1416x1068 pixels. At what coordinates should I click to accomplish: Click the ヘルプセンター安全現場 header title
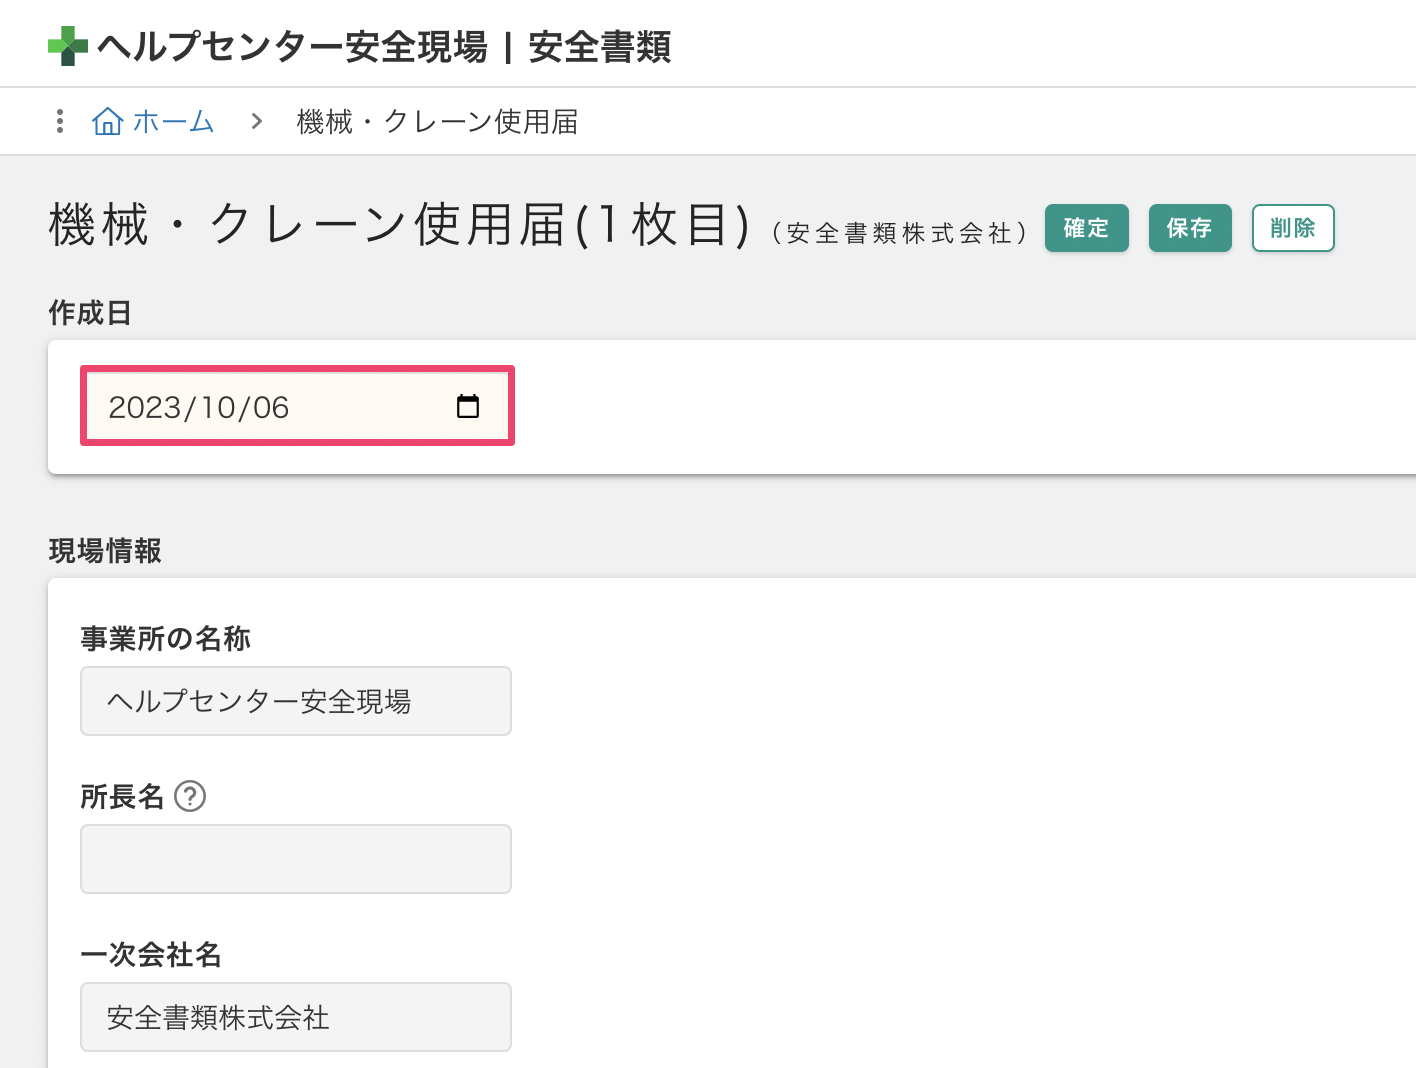pos(292,47)
